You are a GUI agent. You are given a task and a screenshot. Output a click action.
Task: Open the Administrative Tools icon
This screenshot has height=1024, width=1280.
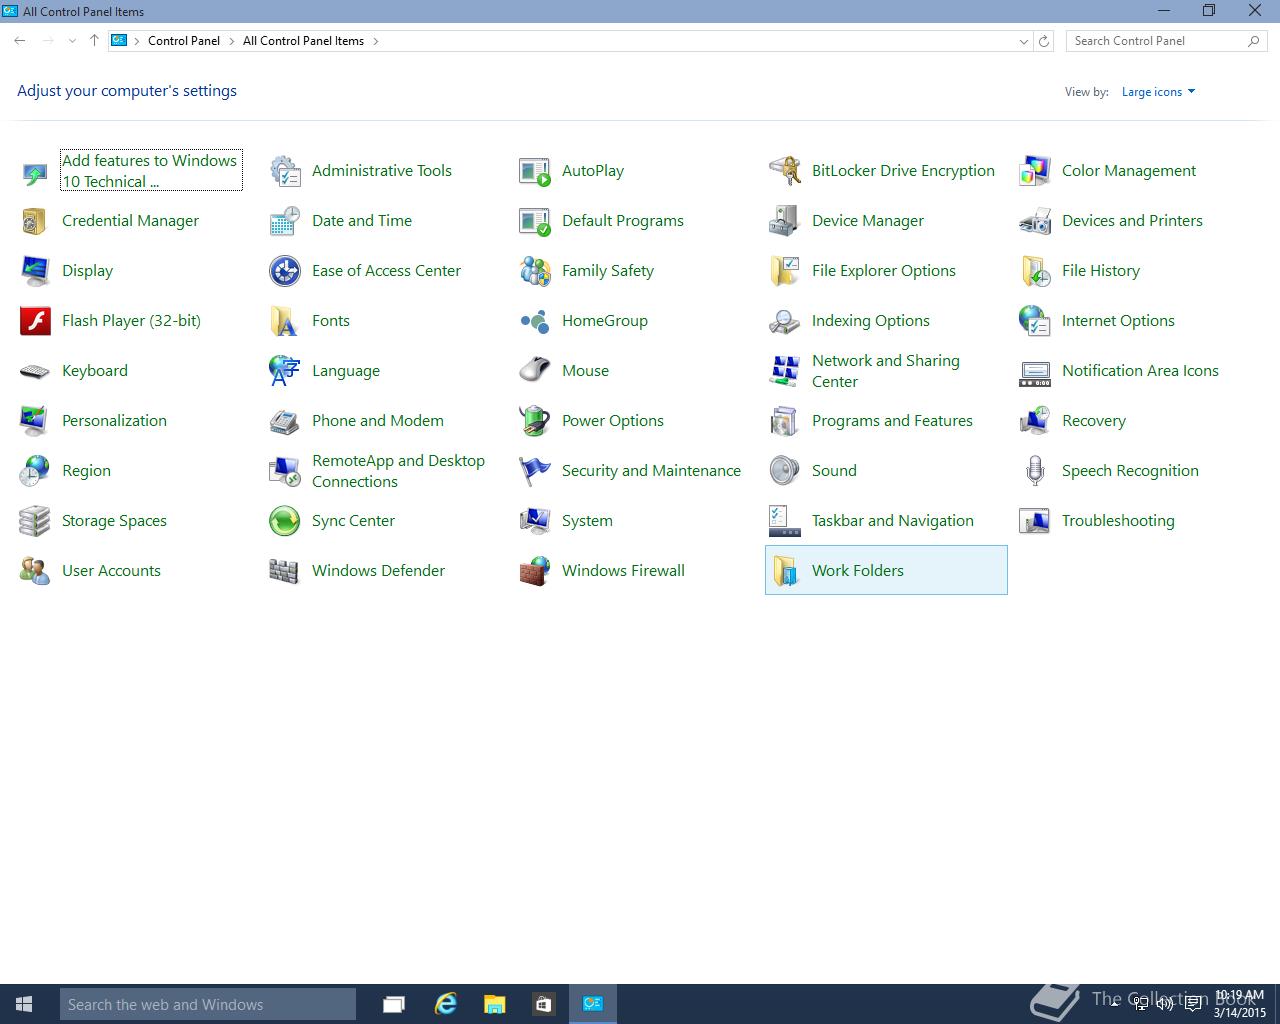click(285, 171)
